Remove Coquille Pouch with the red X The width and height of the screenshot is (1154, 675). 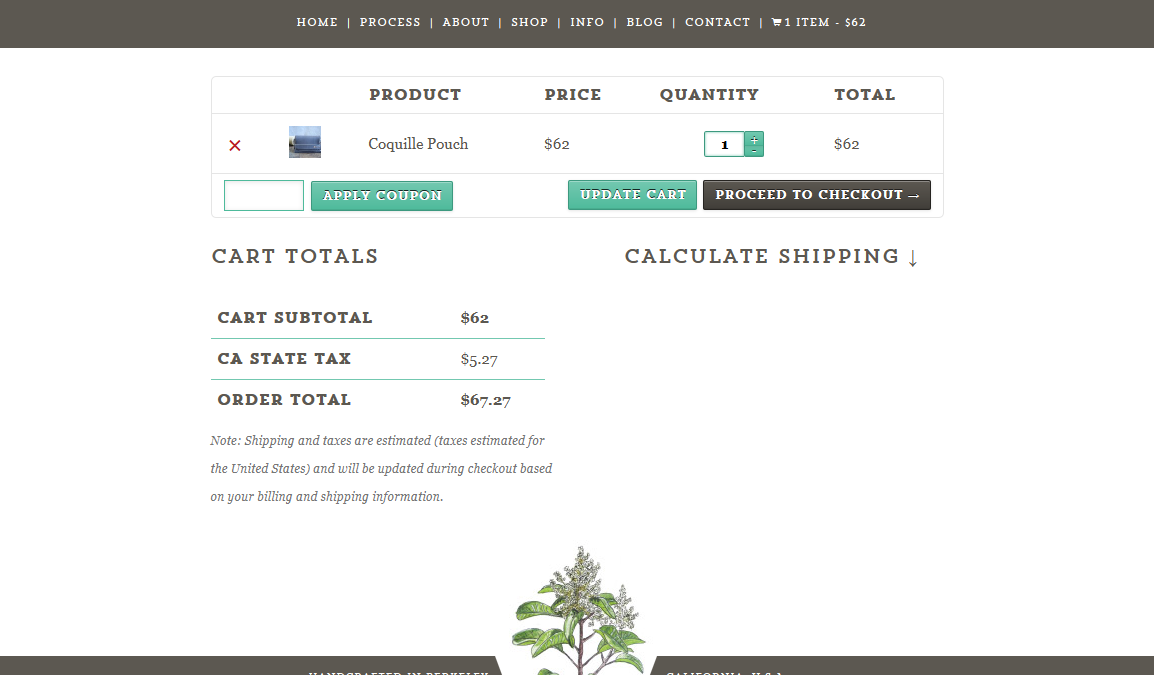pos(235,145)
